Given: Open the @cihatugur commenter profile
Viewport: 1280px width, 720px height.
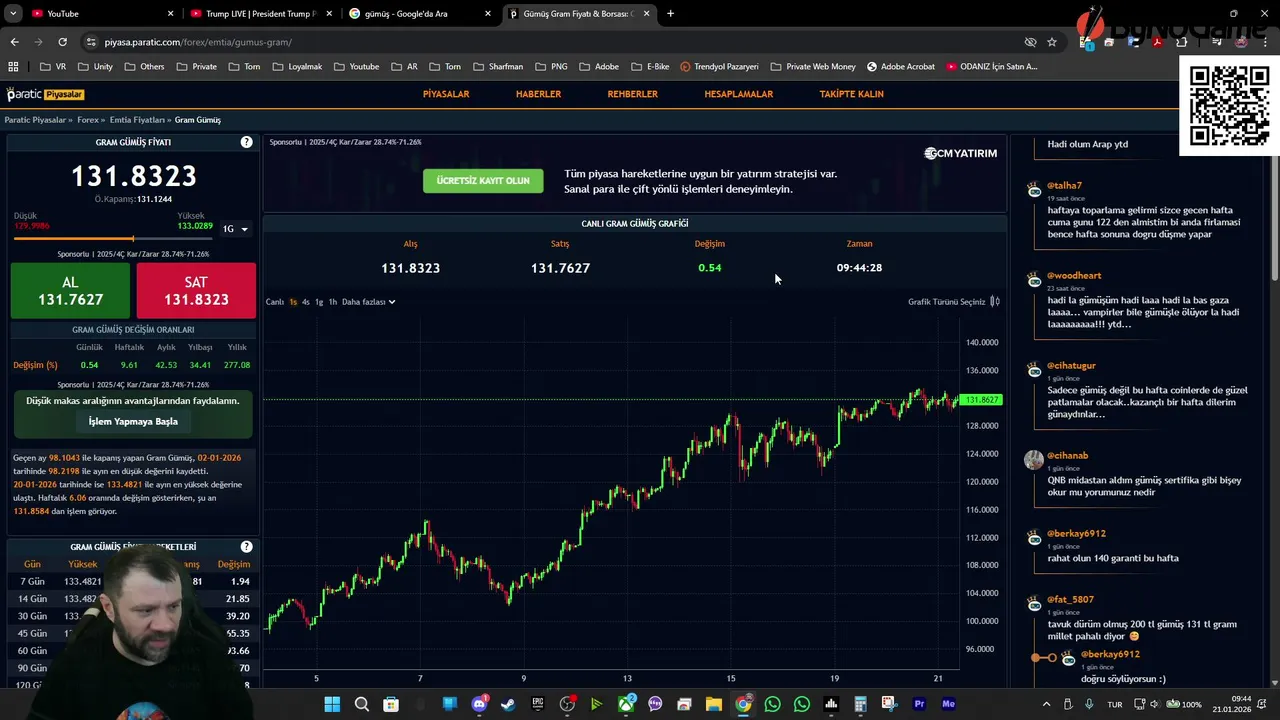Looking at the screenshot, I should pyautogui.click(x=1072, y=366).
